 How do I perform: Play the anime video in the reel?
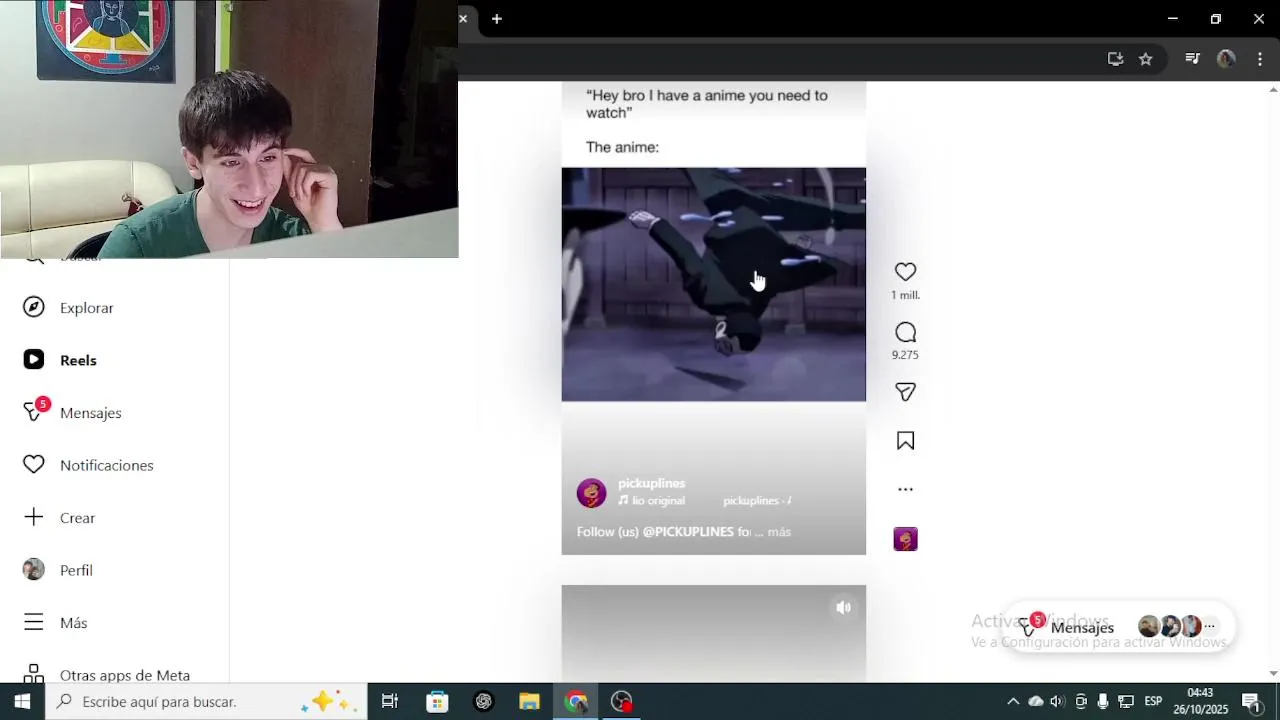tap(713, 284)
